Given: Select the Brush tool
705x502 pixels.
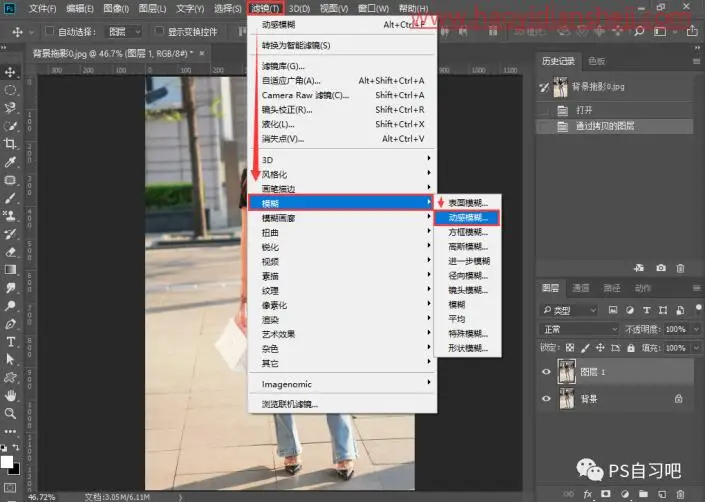Looking at the screenshot, I should click(x=10, y=198).
